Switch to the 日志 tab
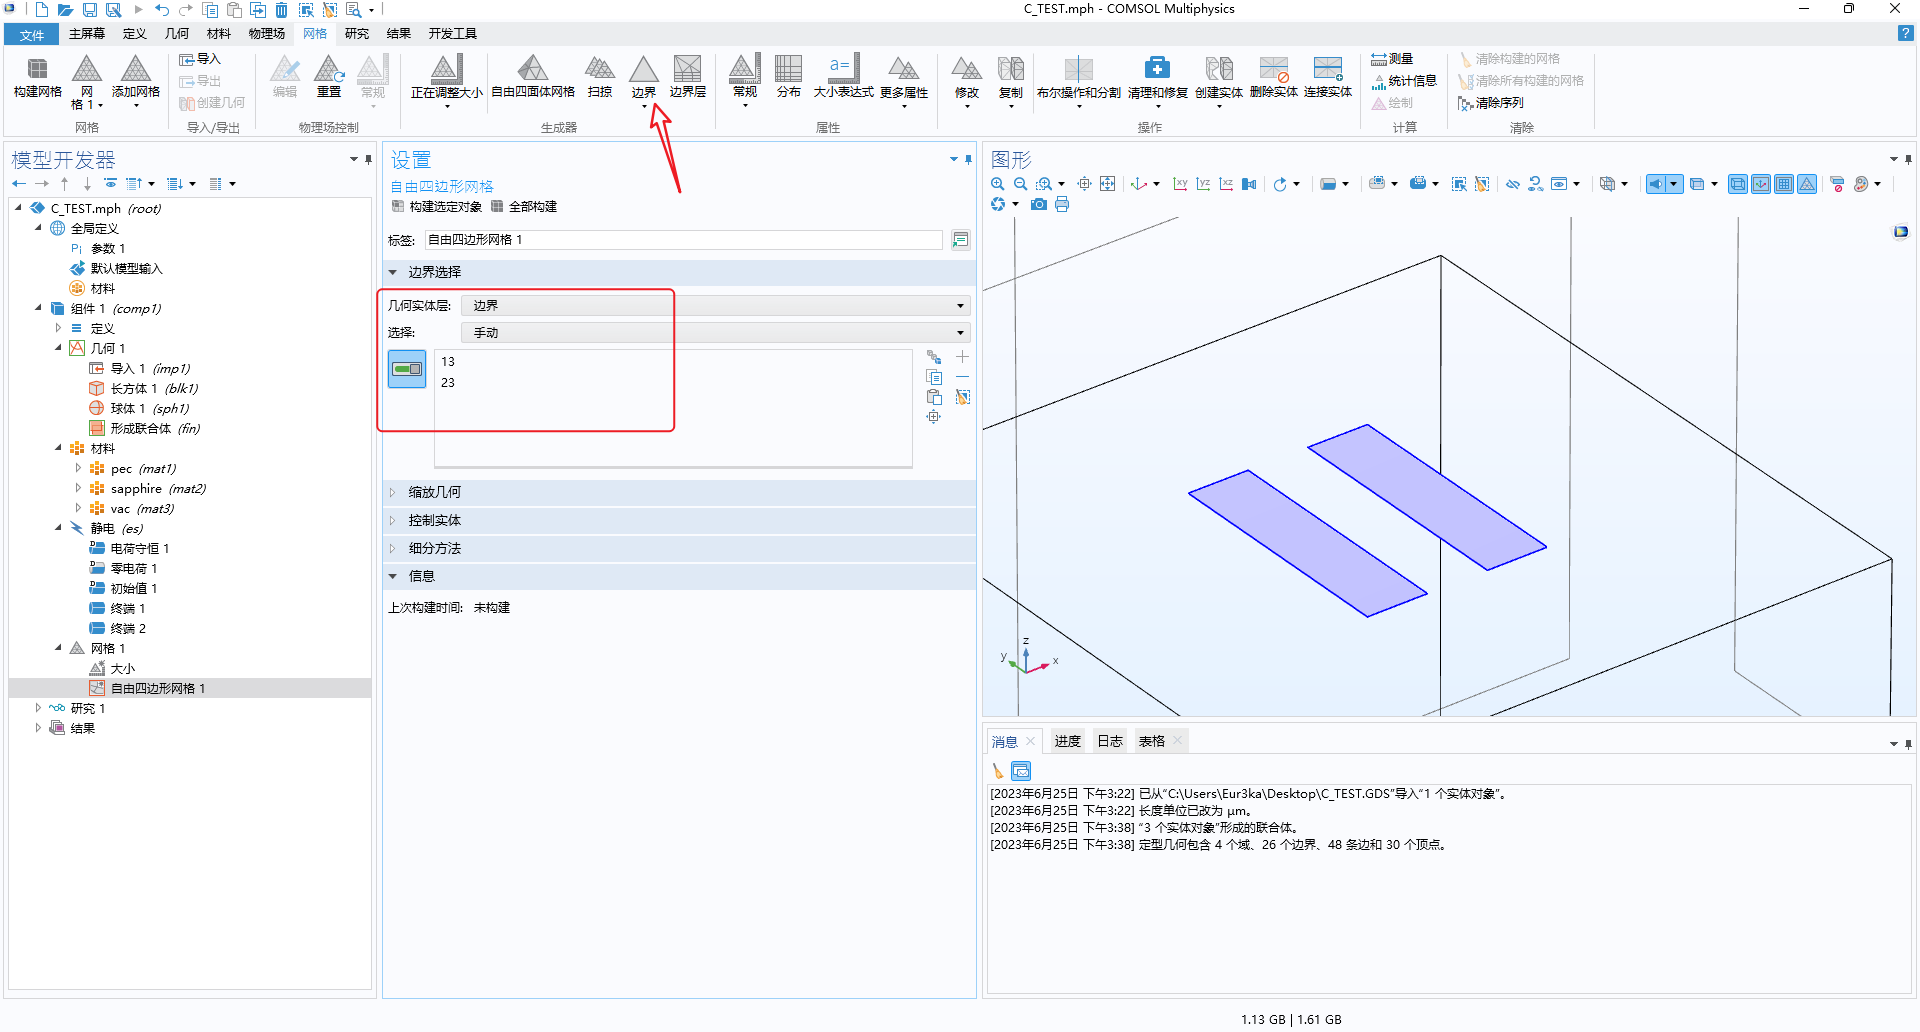 (1109, 741)
